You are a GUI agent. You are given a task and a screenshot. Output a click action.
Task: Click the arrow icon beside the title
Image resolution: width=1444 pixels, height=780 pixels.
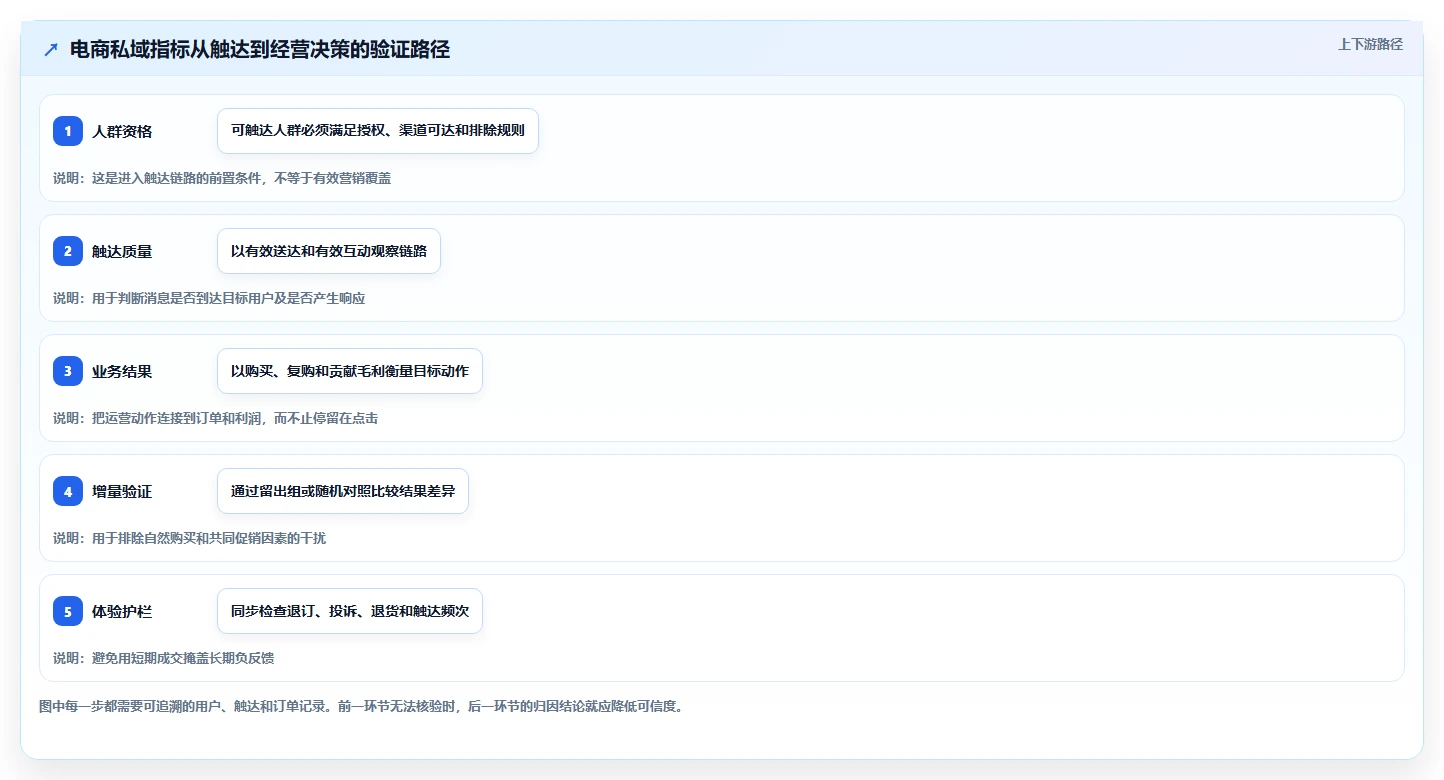(51, 50)
